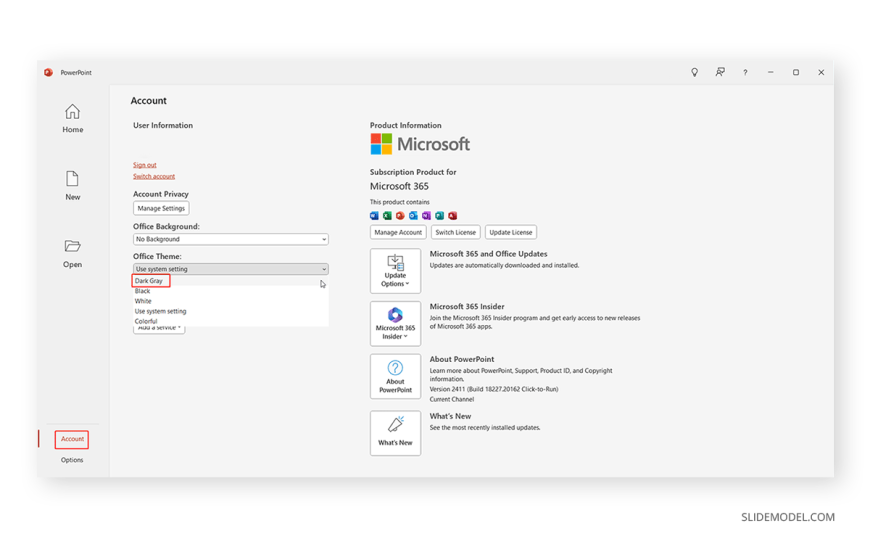Click Manage Account button
This screenshot has height=539, width=870.
[398, 232]
